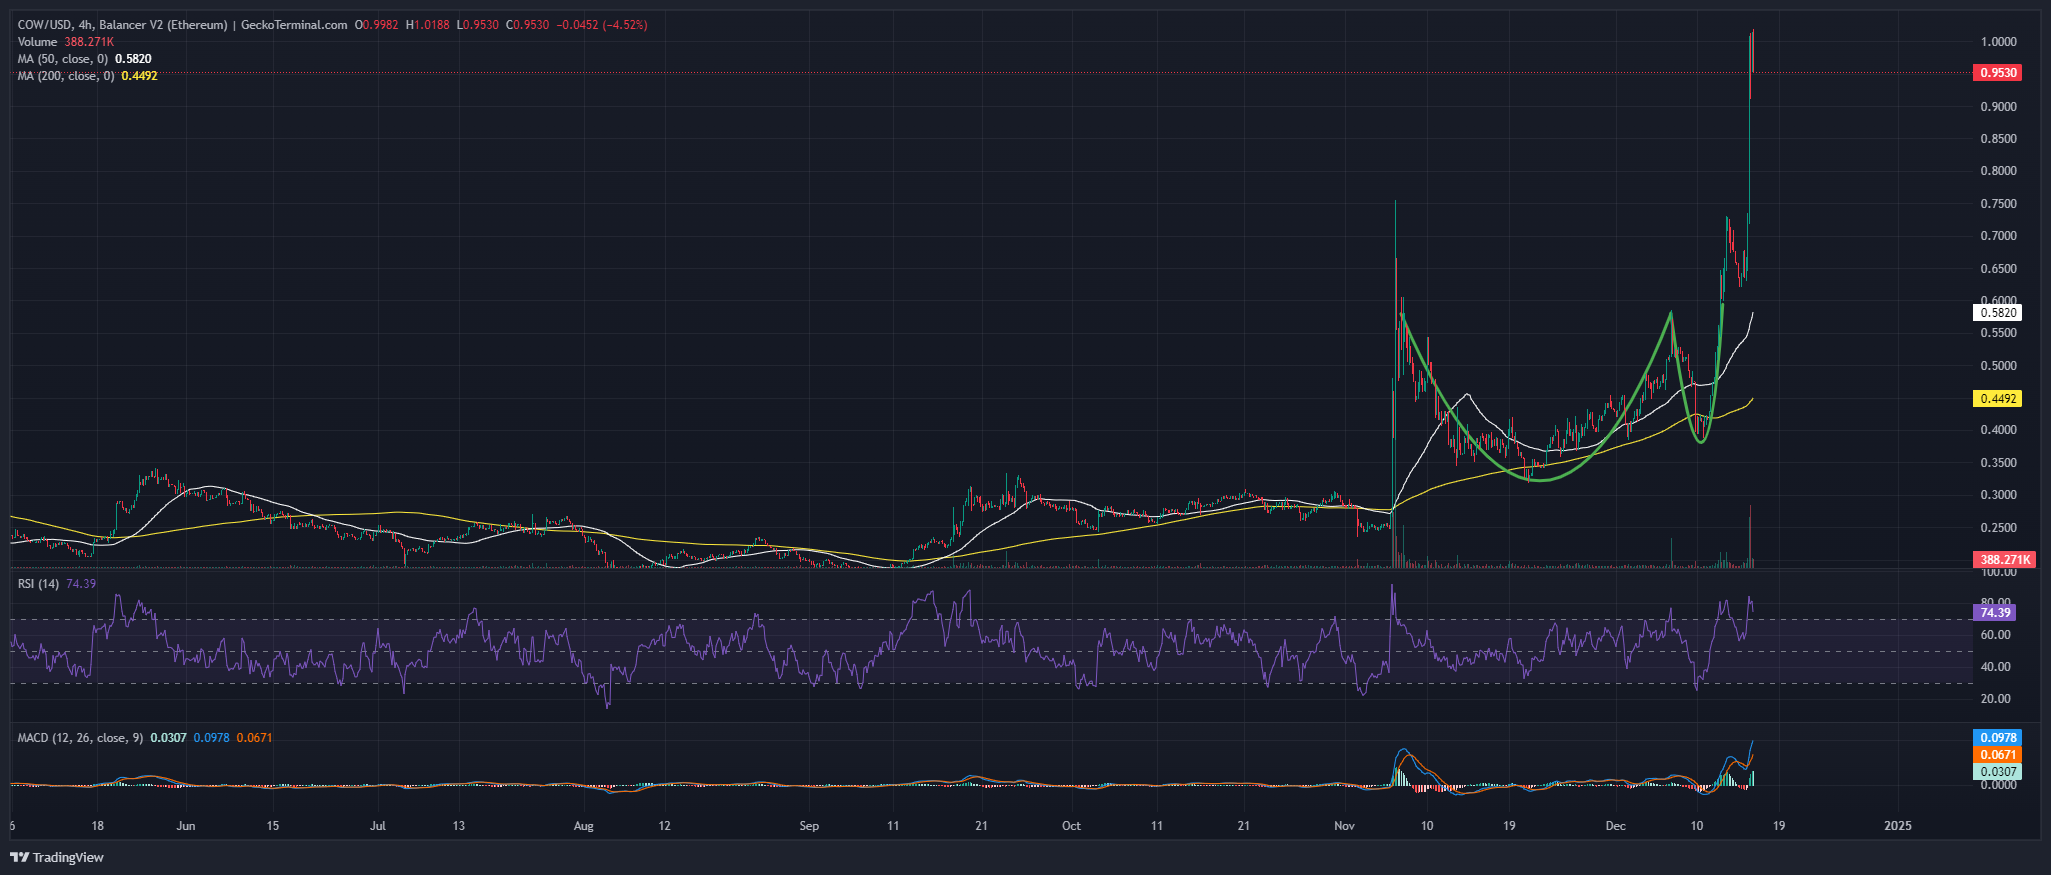This screenshot has height=875, width=2051.
Task: Click the 20.00 RSI axis tick
Action: click(1995, 699)
